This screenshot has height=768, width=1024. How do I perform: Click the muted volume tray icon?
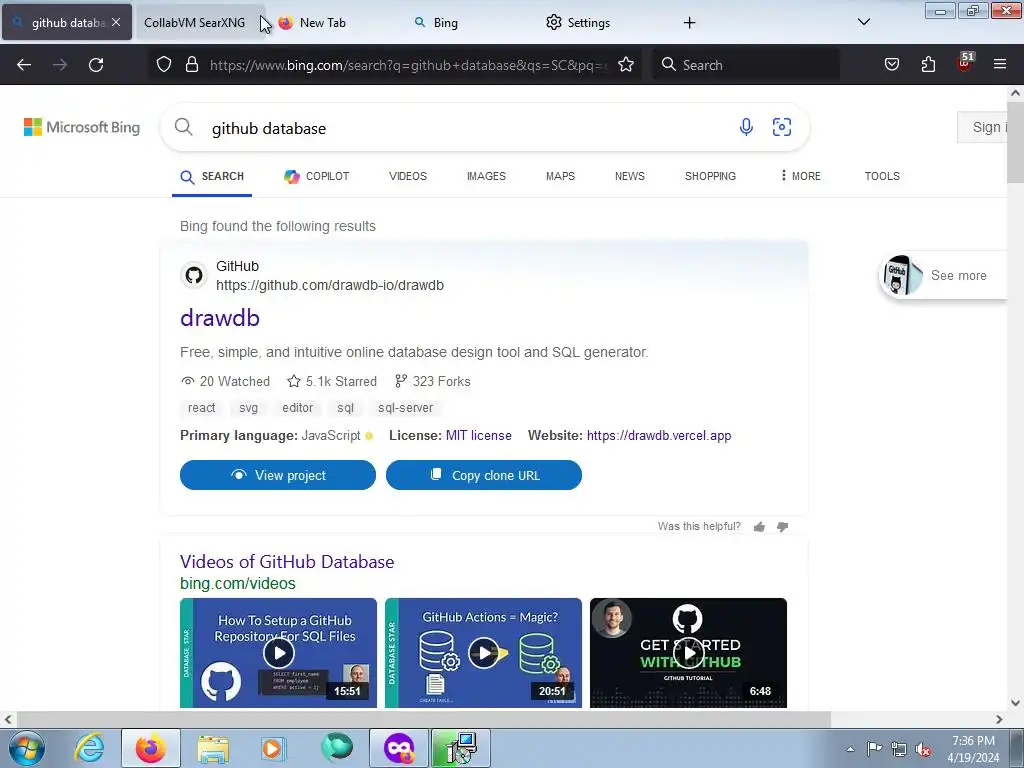coord(923,750)
